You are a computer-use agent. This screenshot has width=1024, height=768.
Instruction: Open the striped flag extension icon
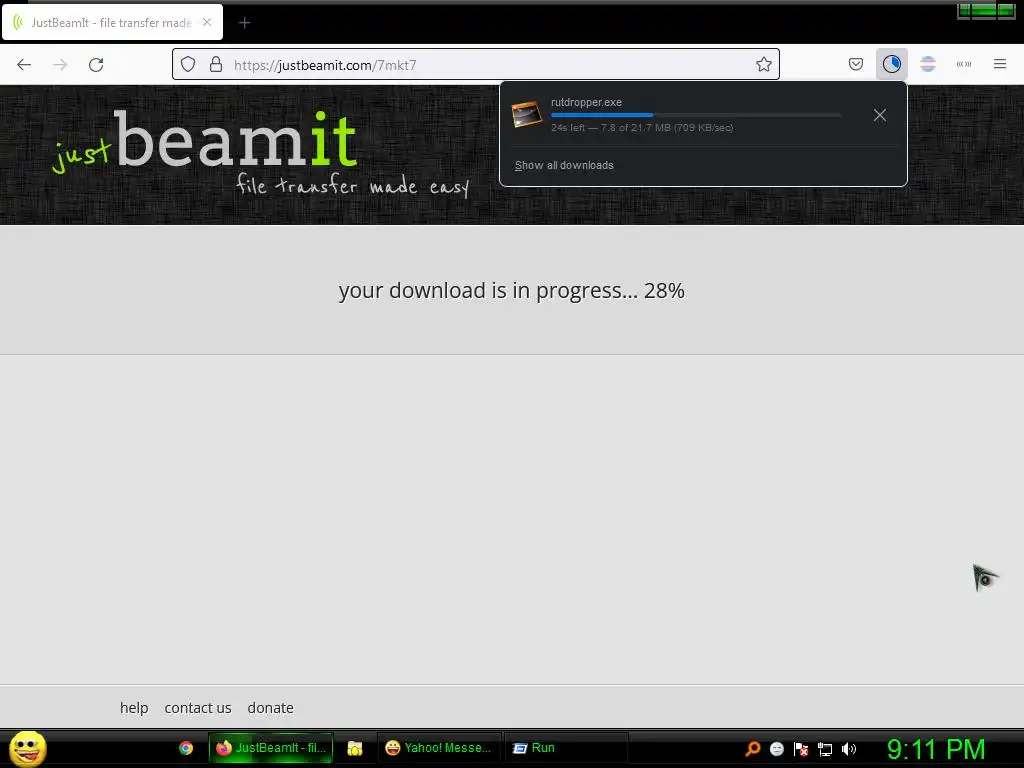tap(927, 64)
